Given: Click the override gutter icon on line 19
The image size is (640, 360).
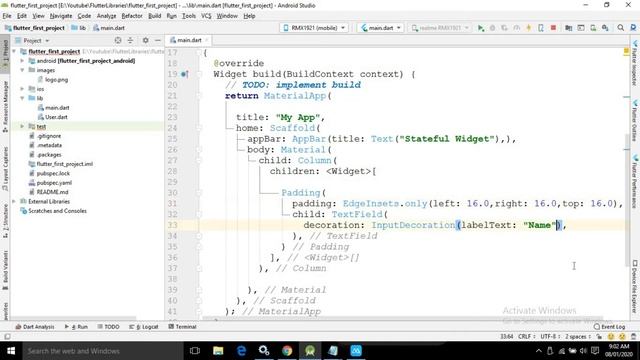Looking at the screenshot, I should coord(184,74).
